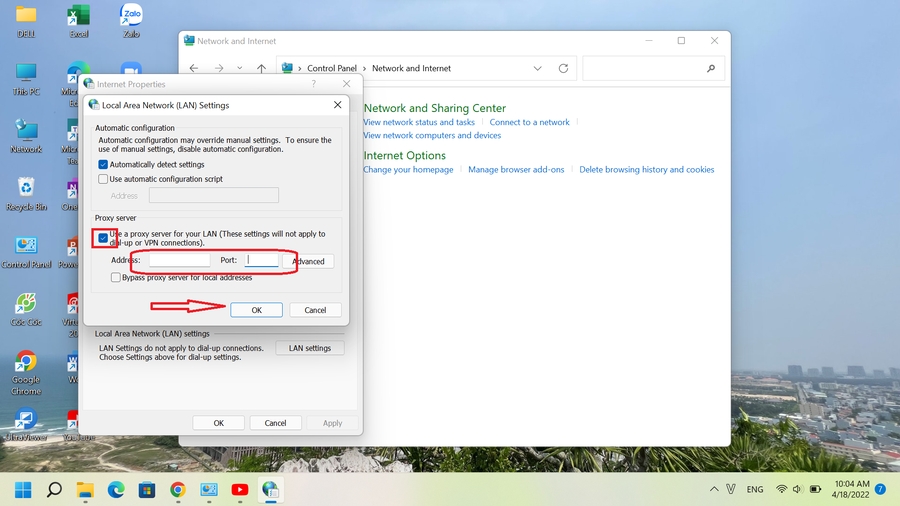Open recent locations dropdown arrow
This screenshot has width=900, height=506.
240,68
